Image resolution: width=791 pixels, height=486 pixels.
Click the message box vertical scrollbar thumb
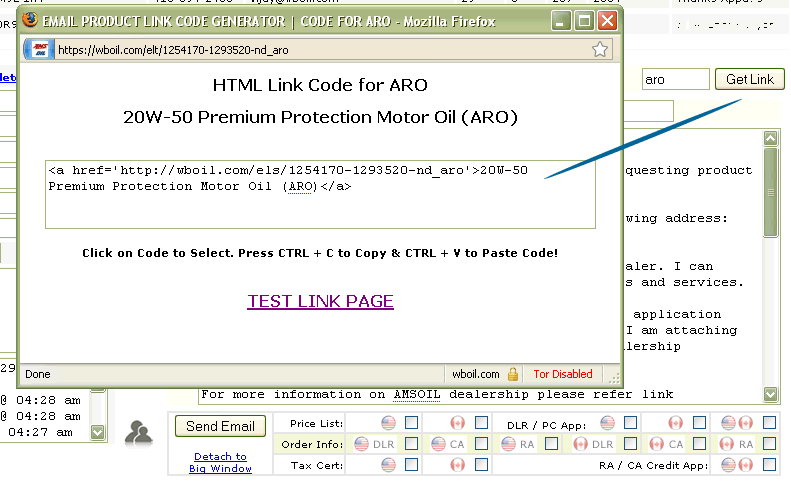tap(770, 192)
